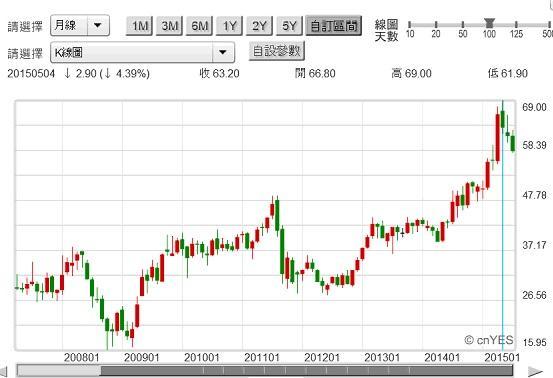The width and height of the screenshot is (553, 378).
Task: Set days slider to the 125 tick
Action: 516,25
